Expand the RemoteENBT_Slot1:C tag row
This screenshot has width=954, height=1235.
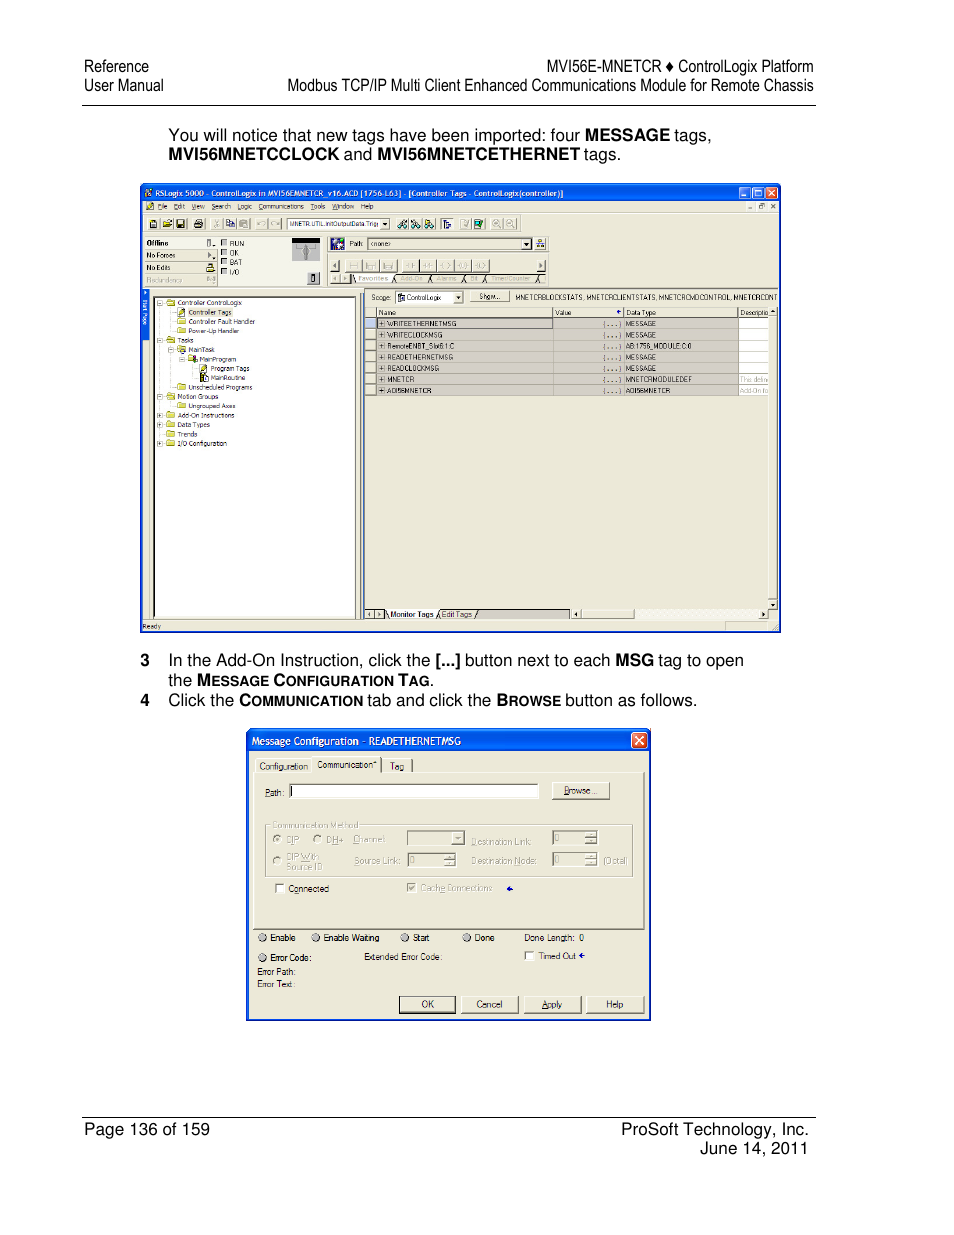[x=381, y=346]
